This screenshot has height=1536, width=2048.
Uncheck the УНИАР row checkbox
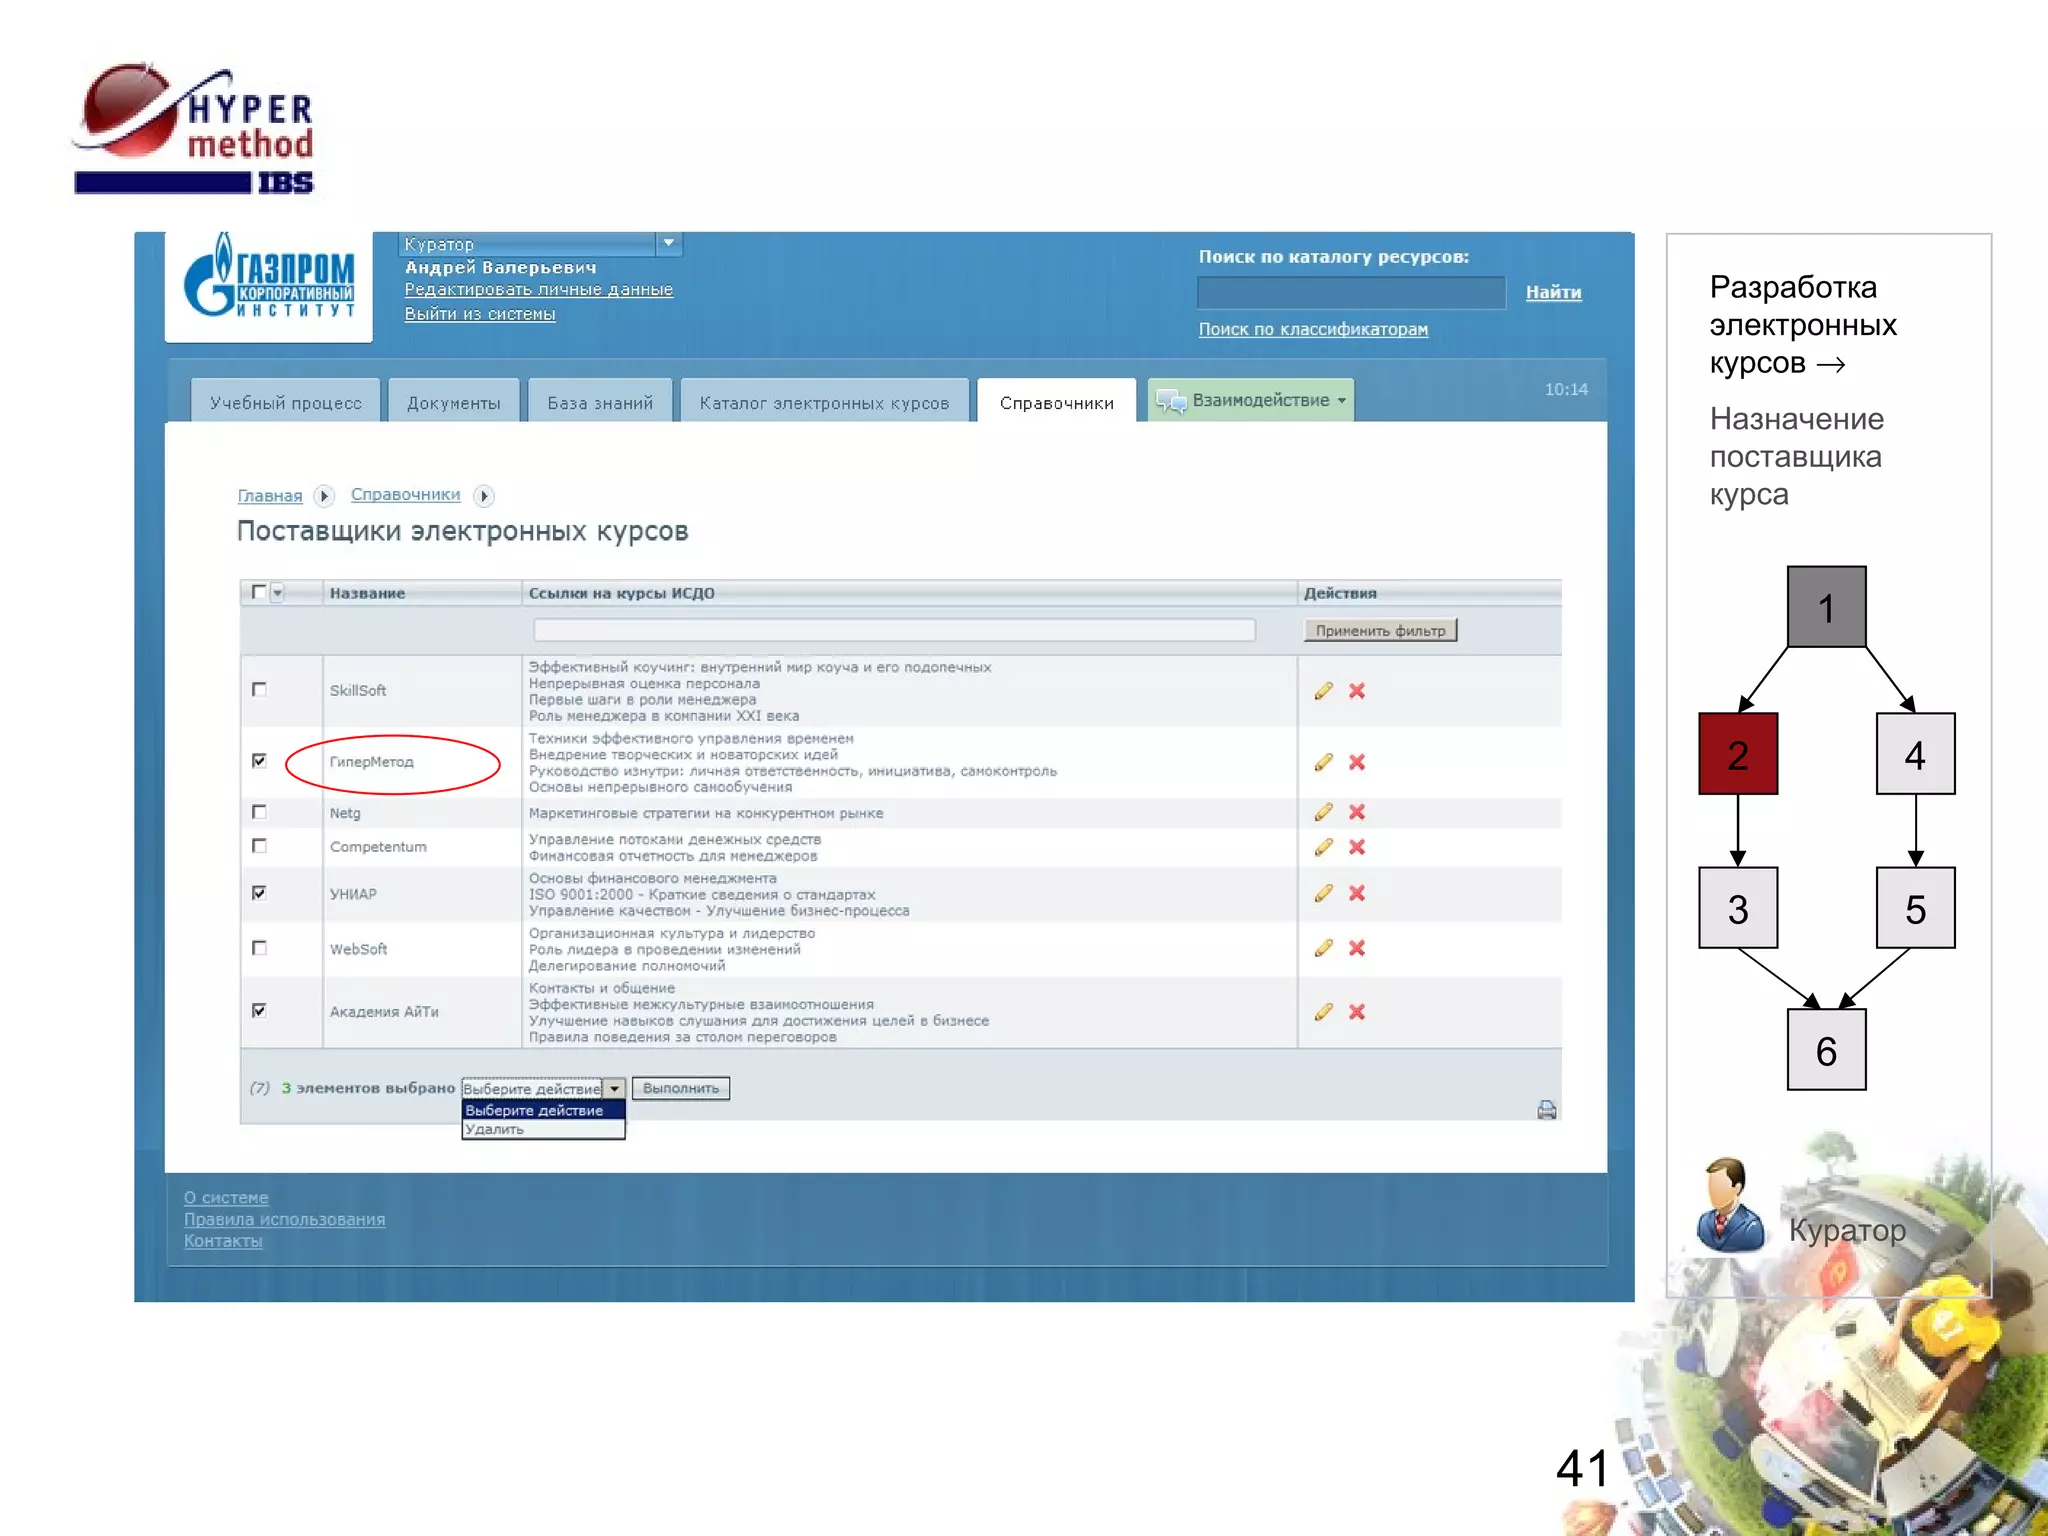pyautogui.click(x=259, y=893)
